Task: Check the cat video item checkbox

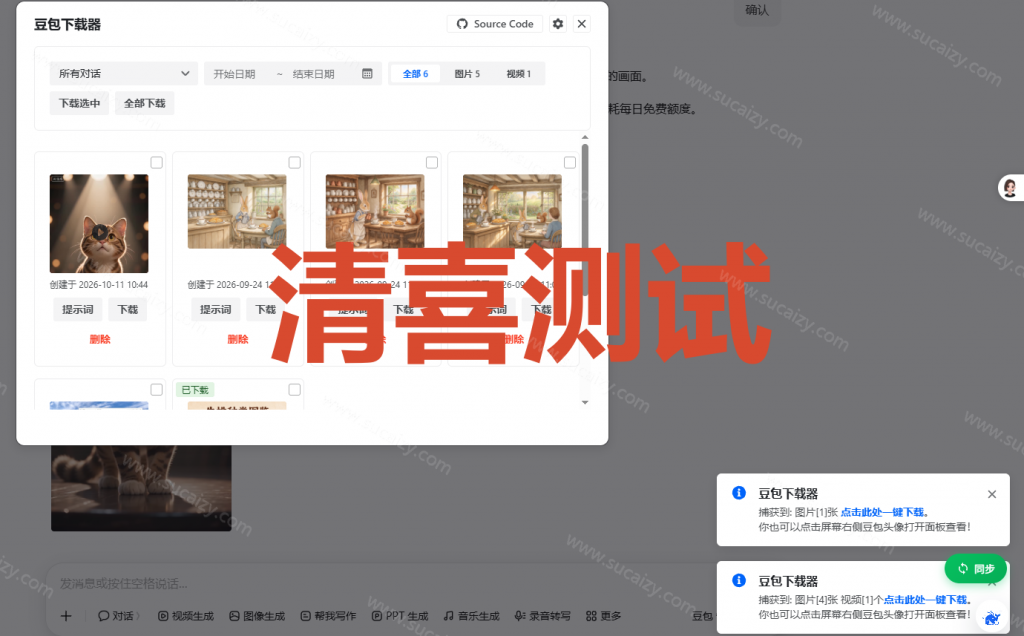Action: click(157, 163)
